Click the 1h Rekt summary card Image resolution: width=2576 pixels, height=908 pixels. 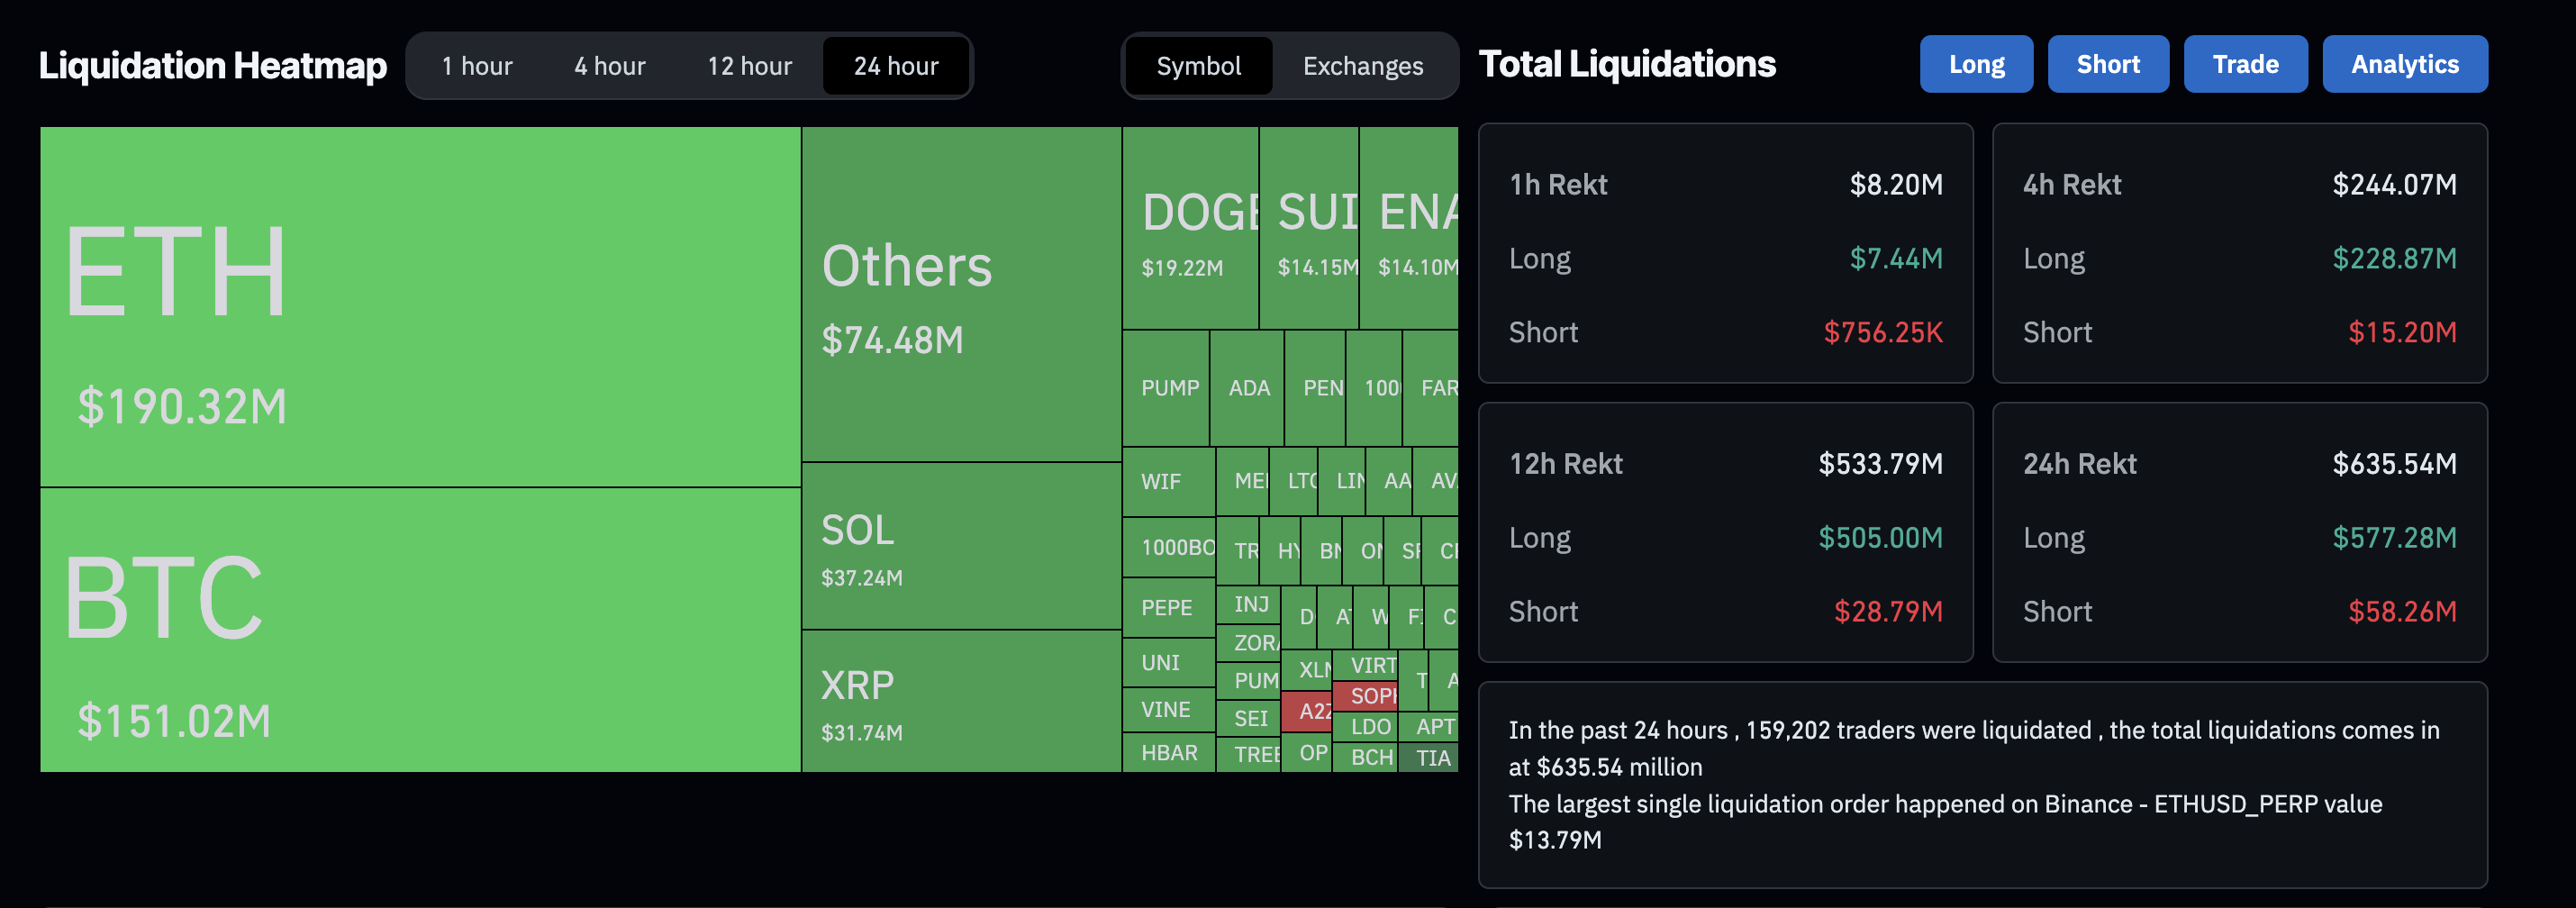coord(1724,253)
